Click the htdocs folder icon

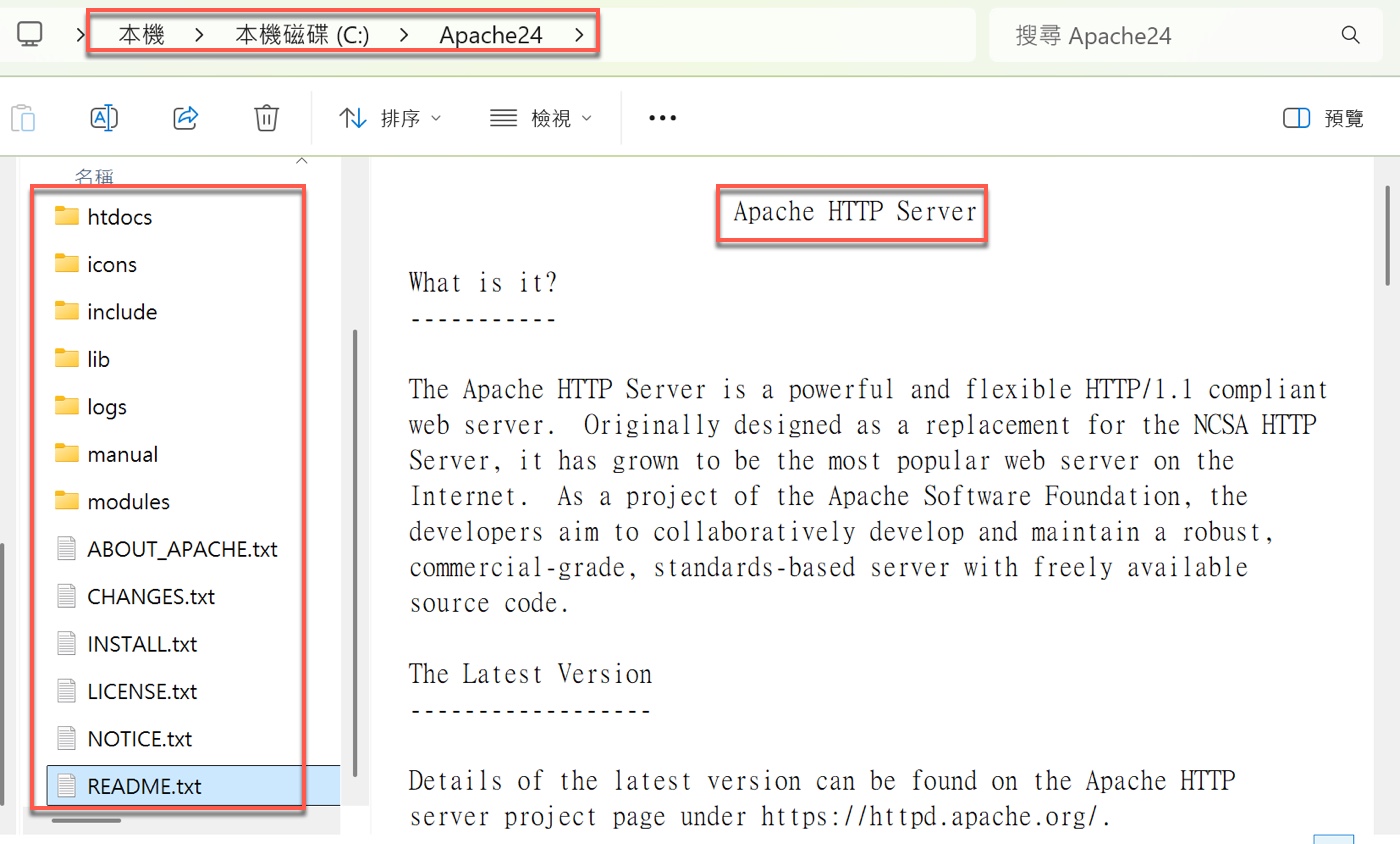click(x=67, y=216)
